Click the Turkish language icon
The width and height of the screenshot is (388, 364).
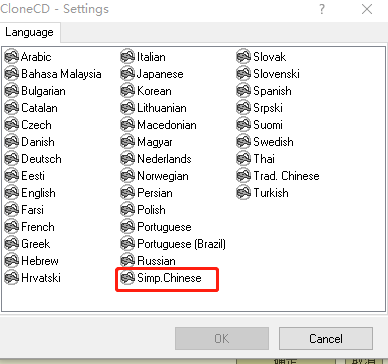click(244, 193)
